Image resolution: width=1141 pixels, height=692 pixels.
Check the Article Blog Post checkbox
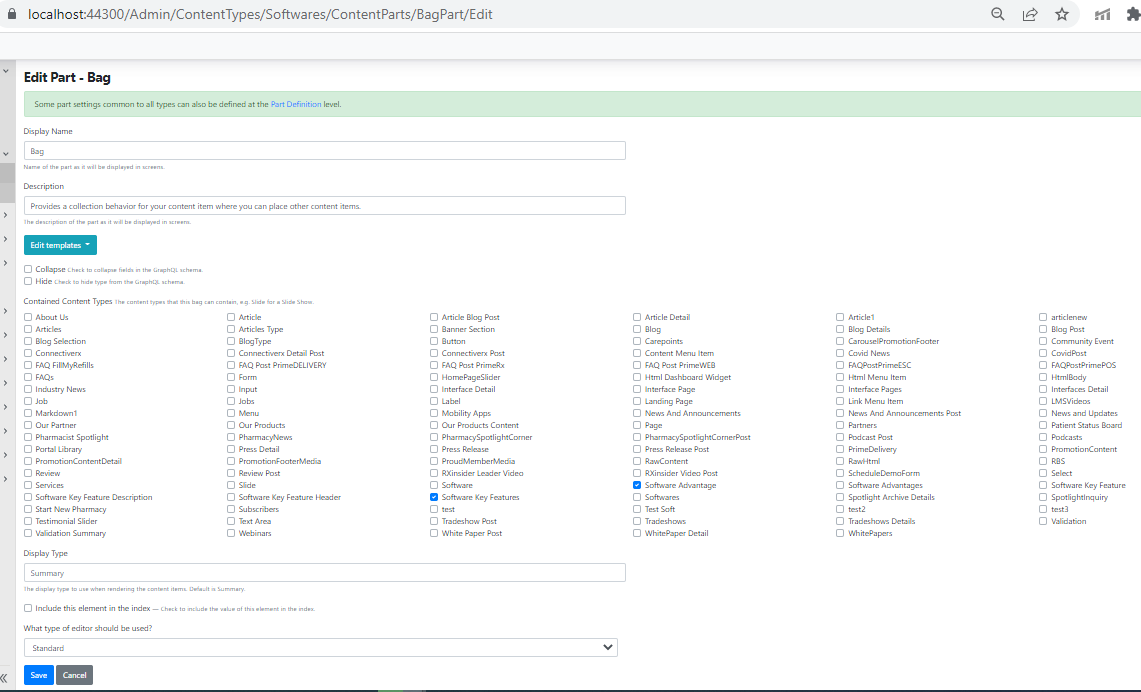[x=434, y=317]
